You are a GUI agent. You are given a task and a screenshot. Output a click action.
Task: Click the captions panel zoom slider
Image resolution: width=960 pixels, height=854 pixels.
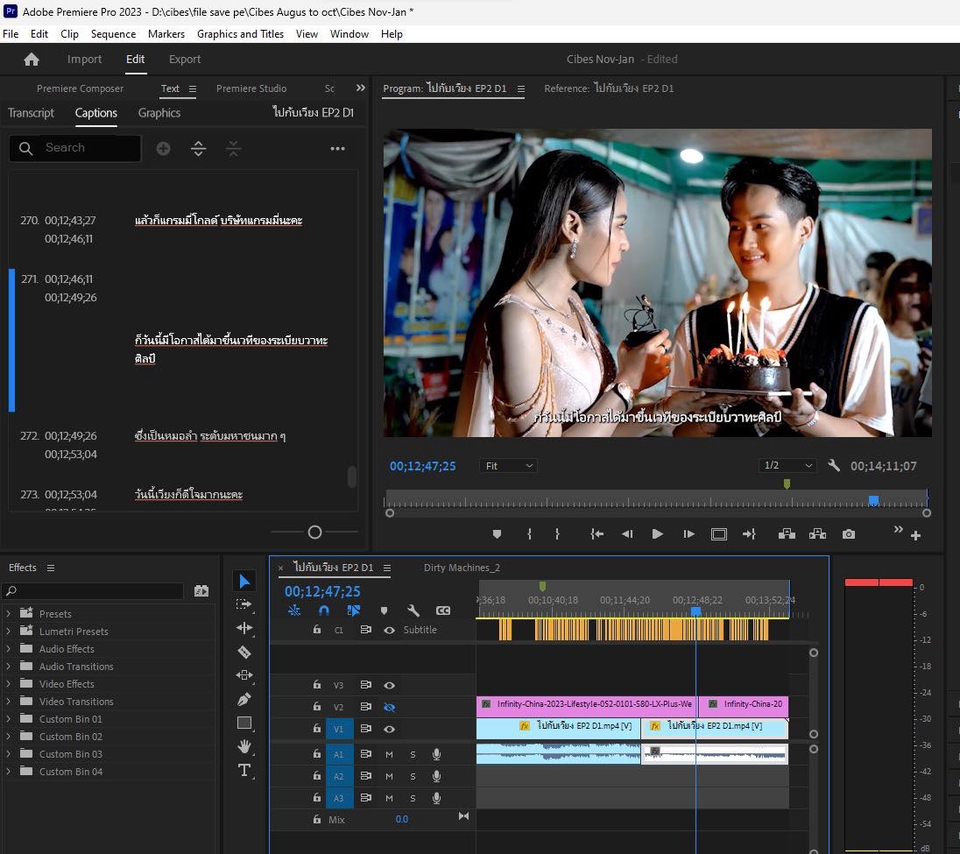click(x=315, y=532)
